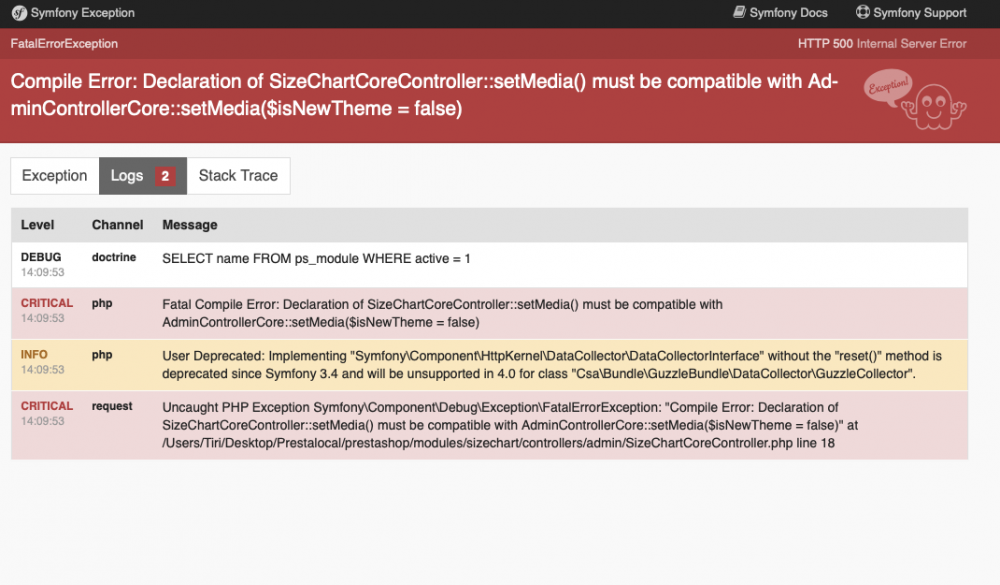
Task: Select the DEBUG doctrine log row
Action: [x=316, y=258]
